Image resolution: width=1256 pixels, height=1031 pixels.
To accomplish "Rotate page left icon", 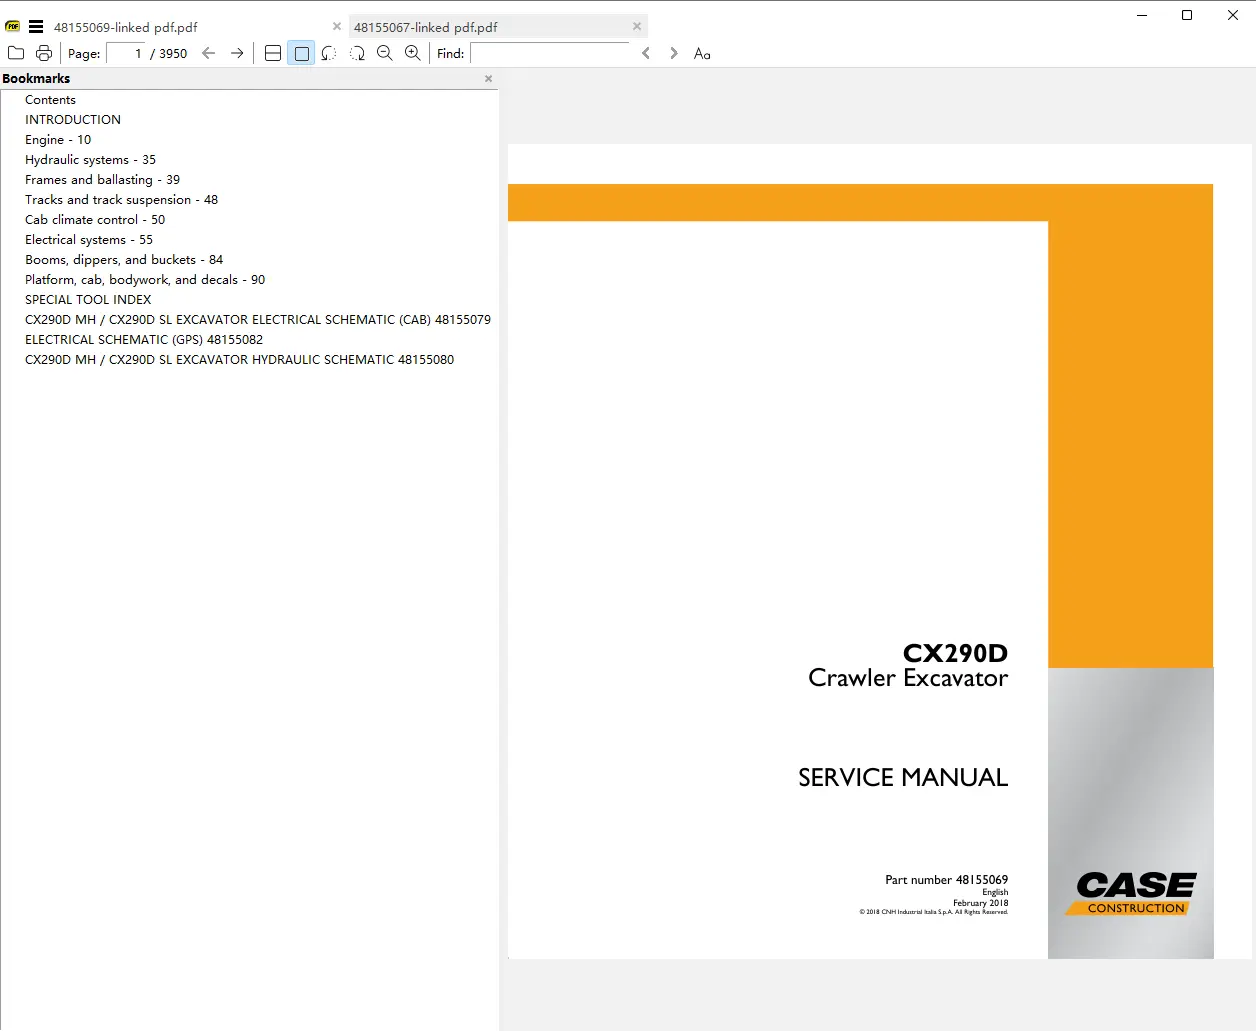I will (329, 53).
